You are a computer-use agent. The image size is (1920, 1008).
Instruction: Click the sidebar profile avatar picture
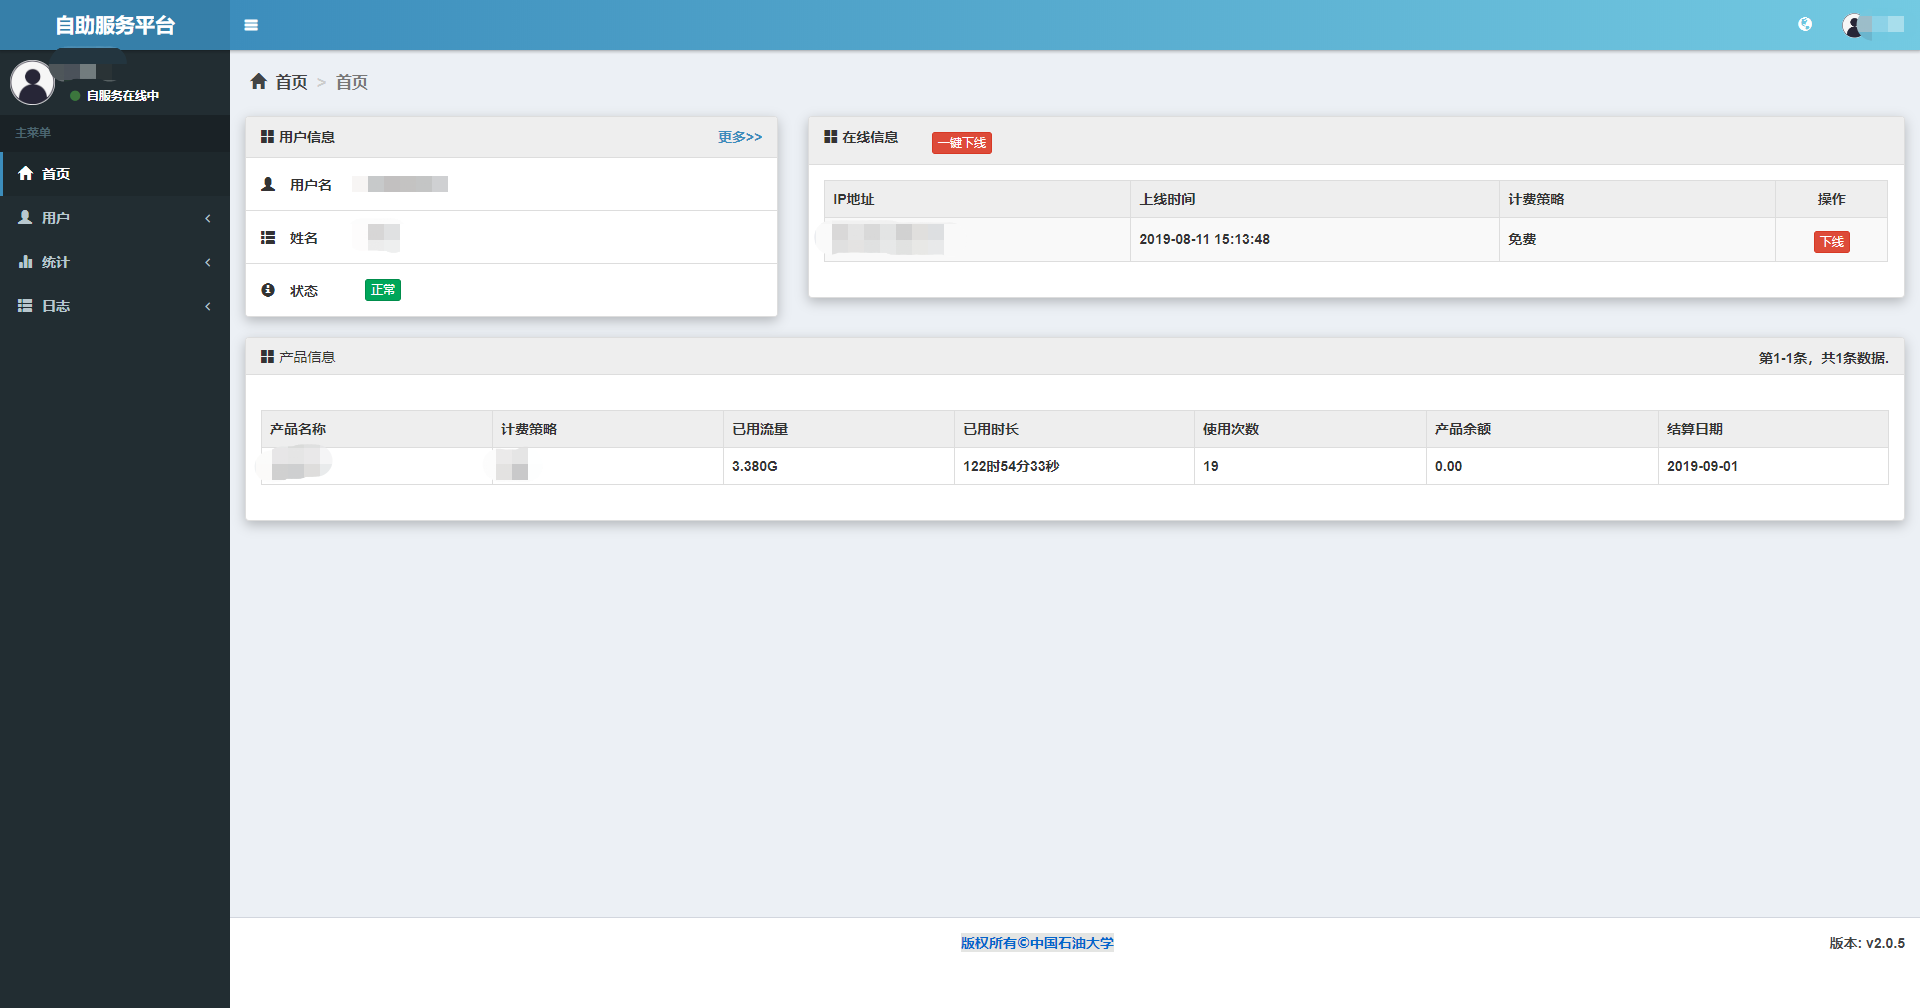(32, 83)
